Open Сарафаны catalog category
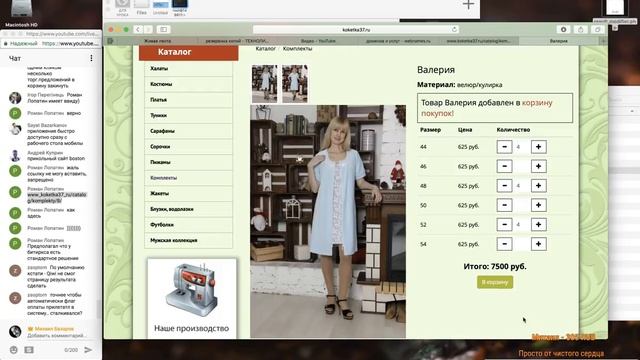The width and height of the screenshot is (640, 360). pos(188,131)
